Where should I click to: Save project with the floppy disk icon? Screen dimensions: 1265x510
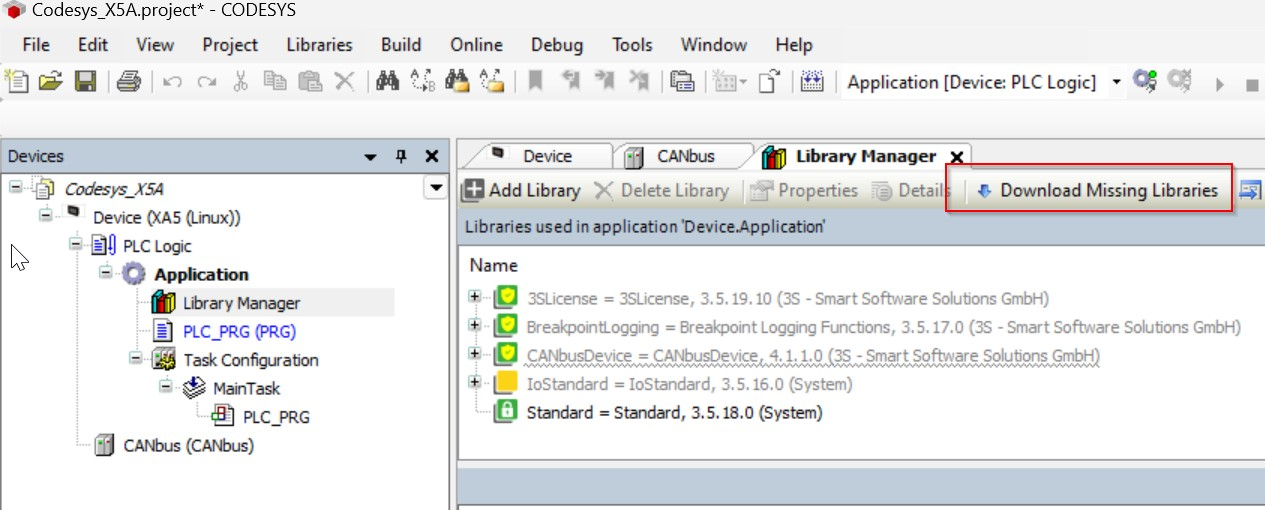pos(85,82)
